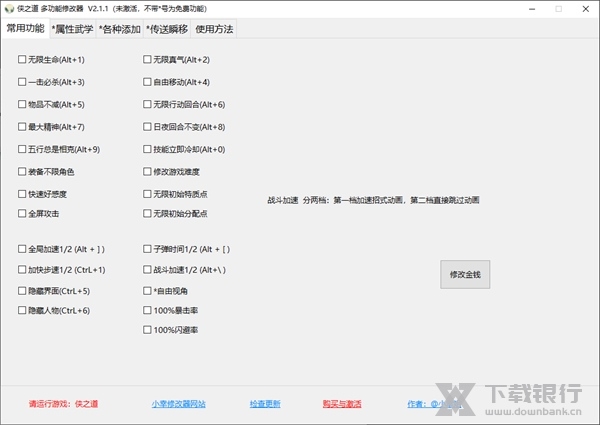Enable 最大精神(Alt+7)
Screen dimensions: 600x425
pyautogui.click(x=51, y=127)
